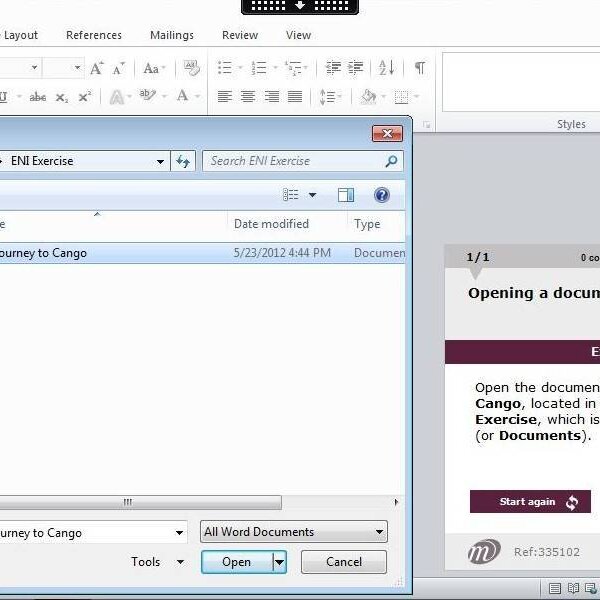Click the Grow Font icon
600x600 pixels.
(96, 68)
